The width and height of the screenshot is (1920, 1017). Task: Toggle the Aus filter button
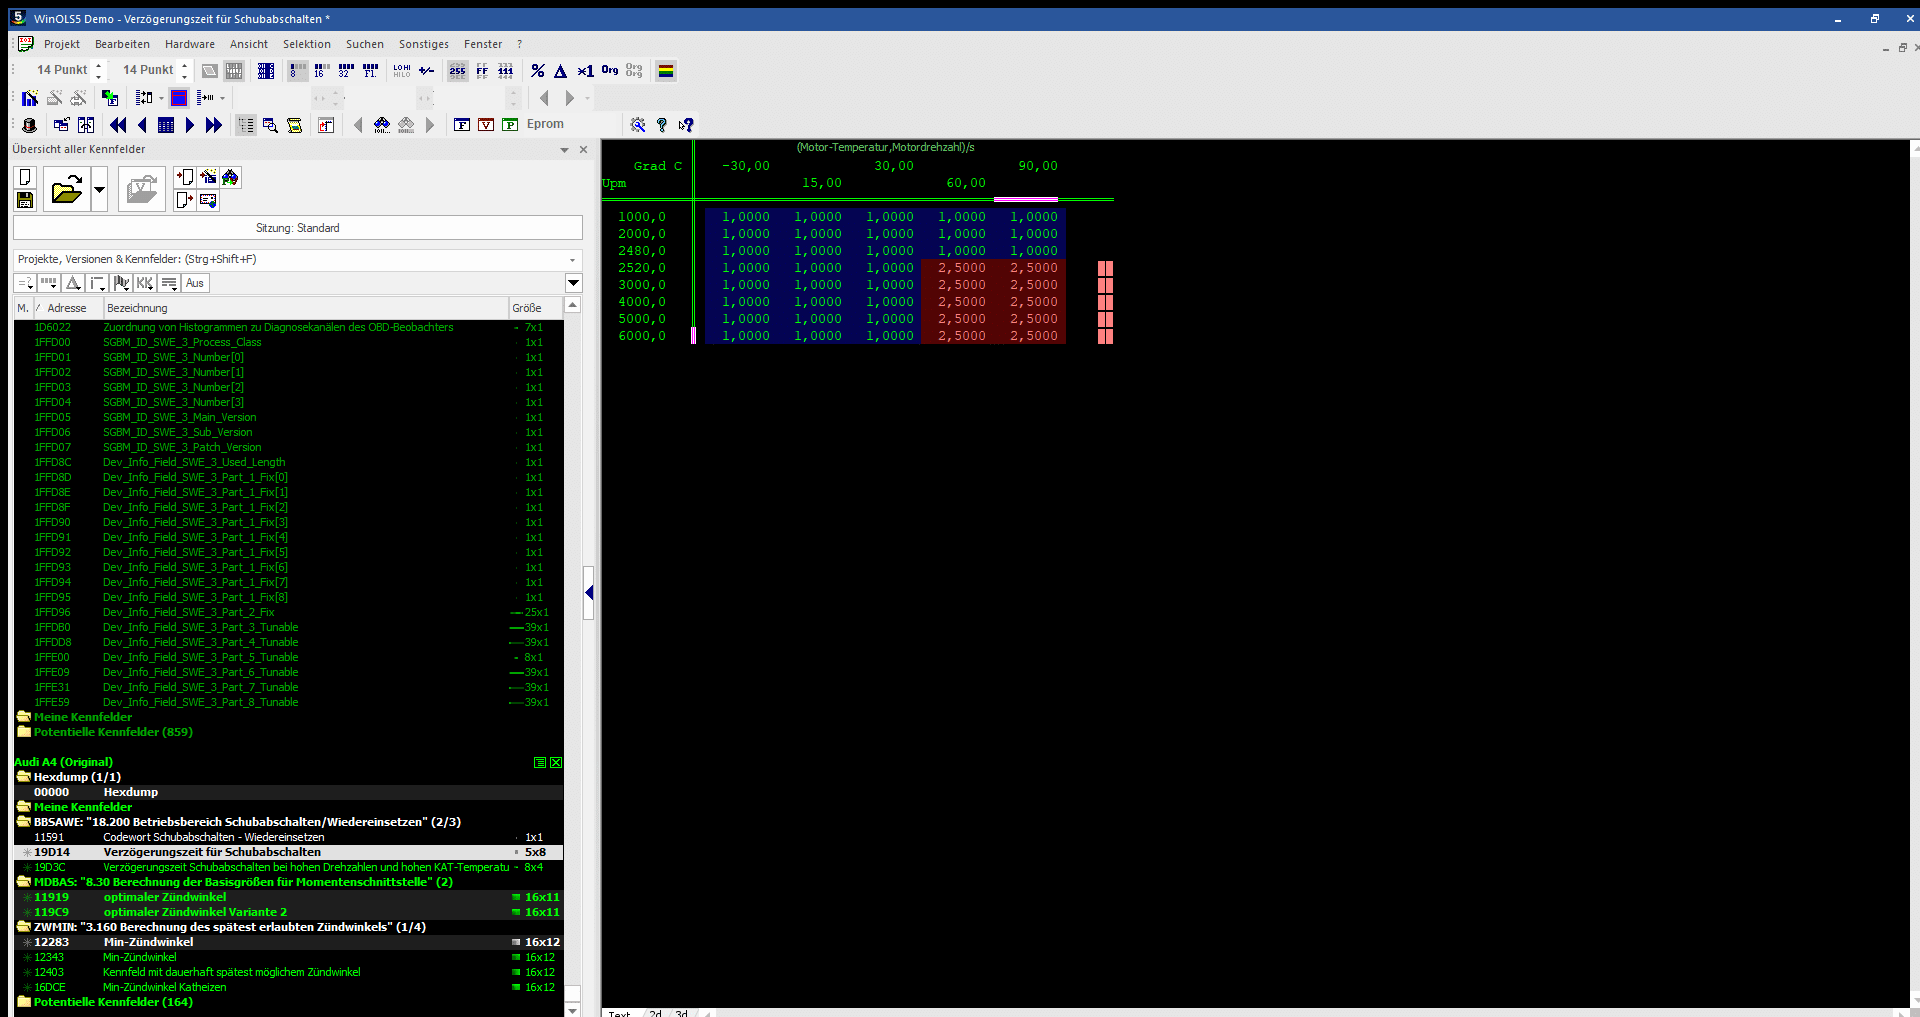click(x=195, y=283)
